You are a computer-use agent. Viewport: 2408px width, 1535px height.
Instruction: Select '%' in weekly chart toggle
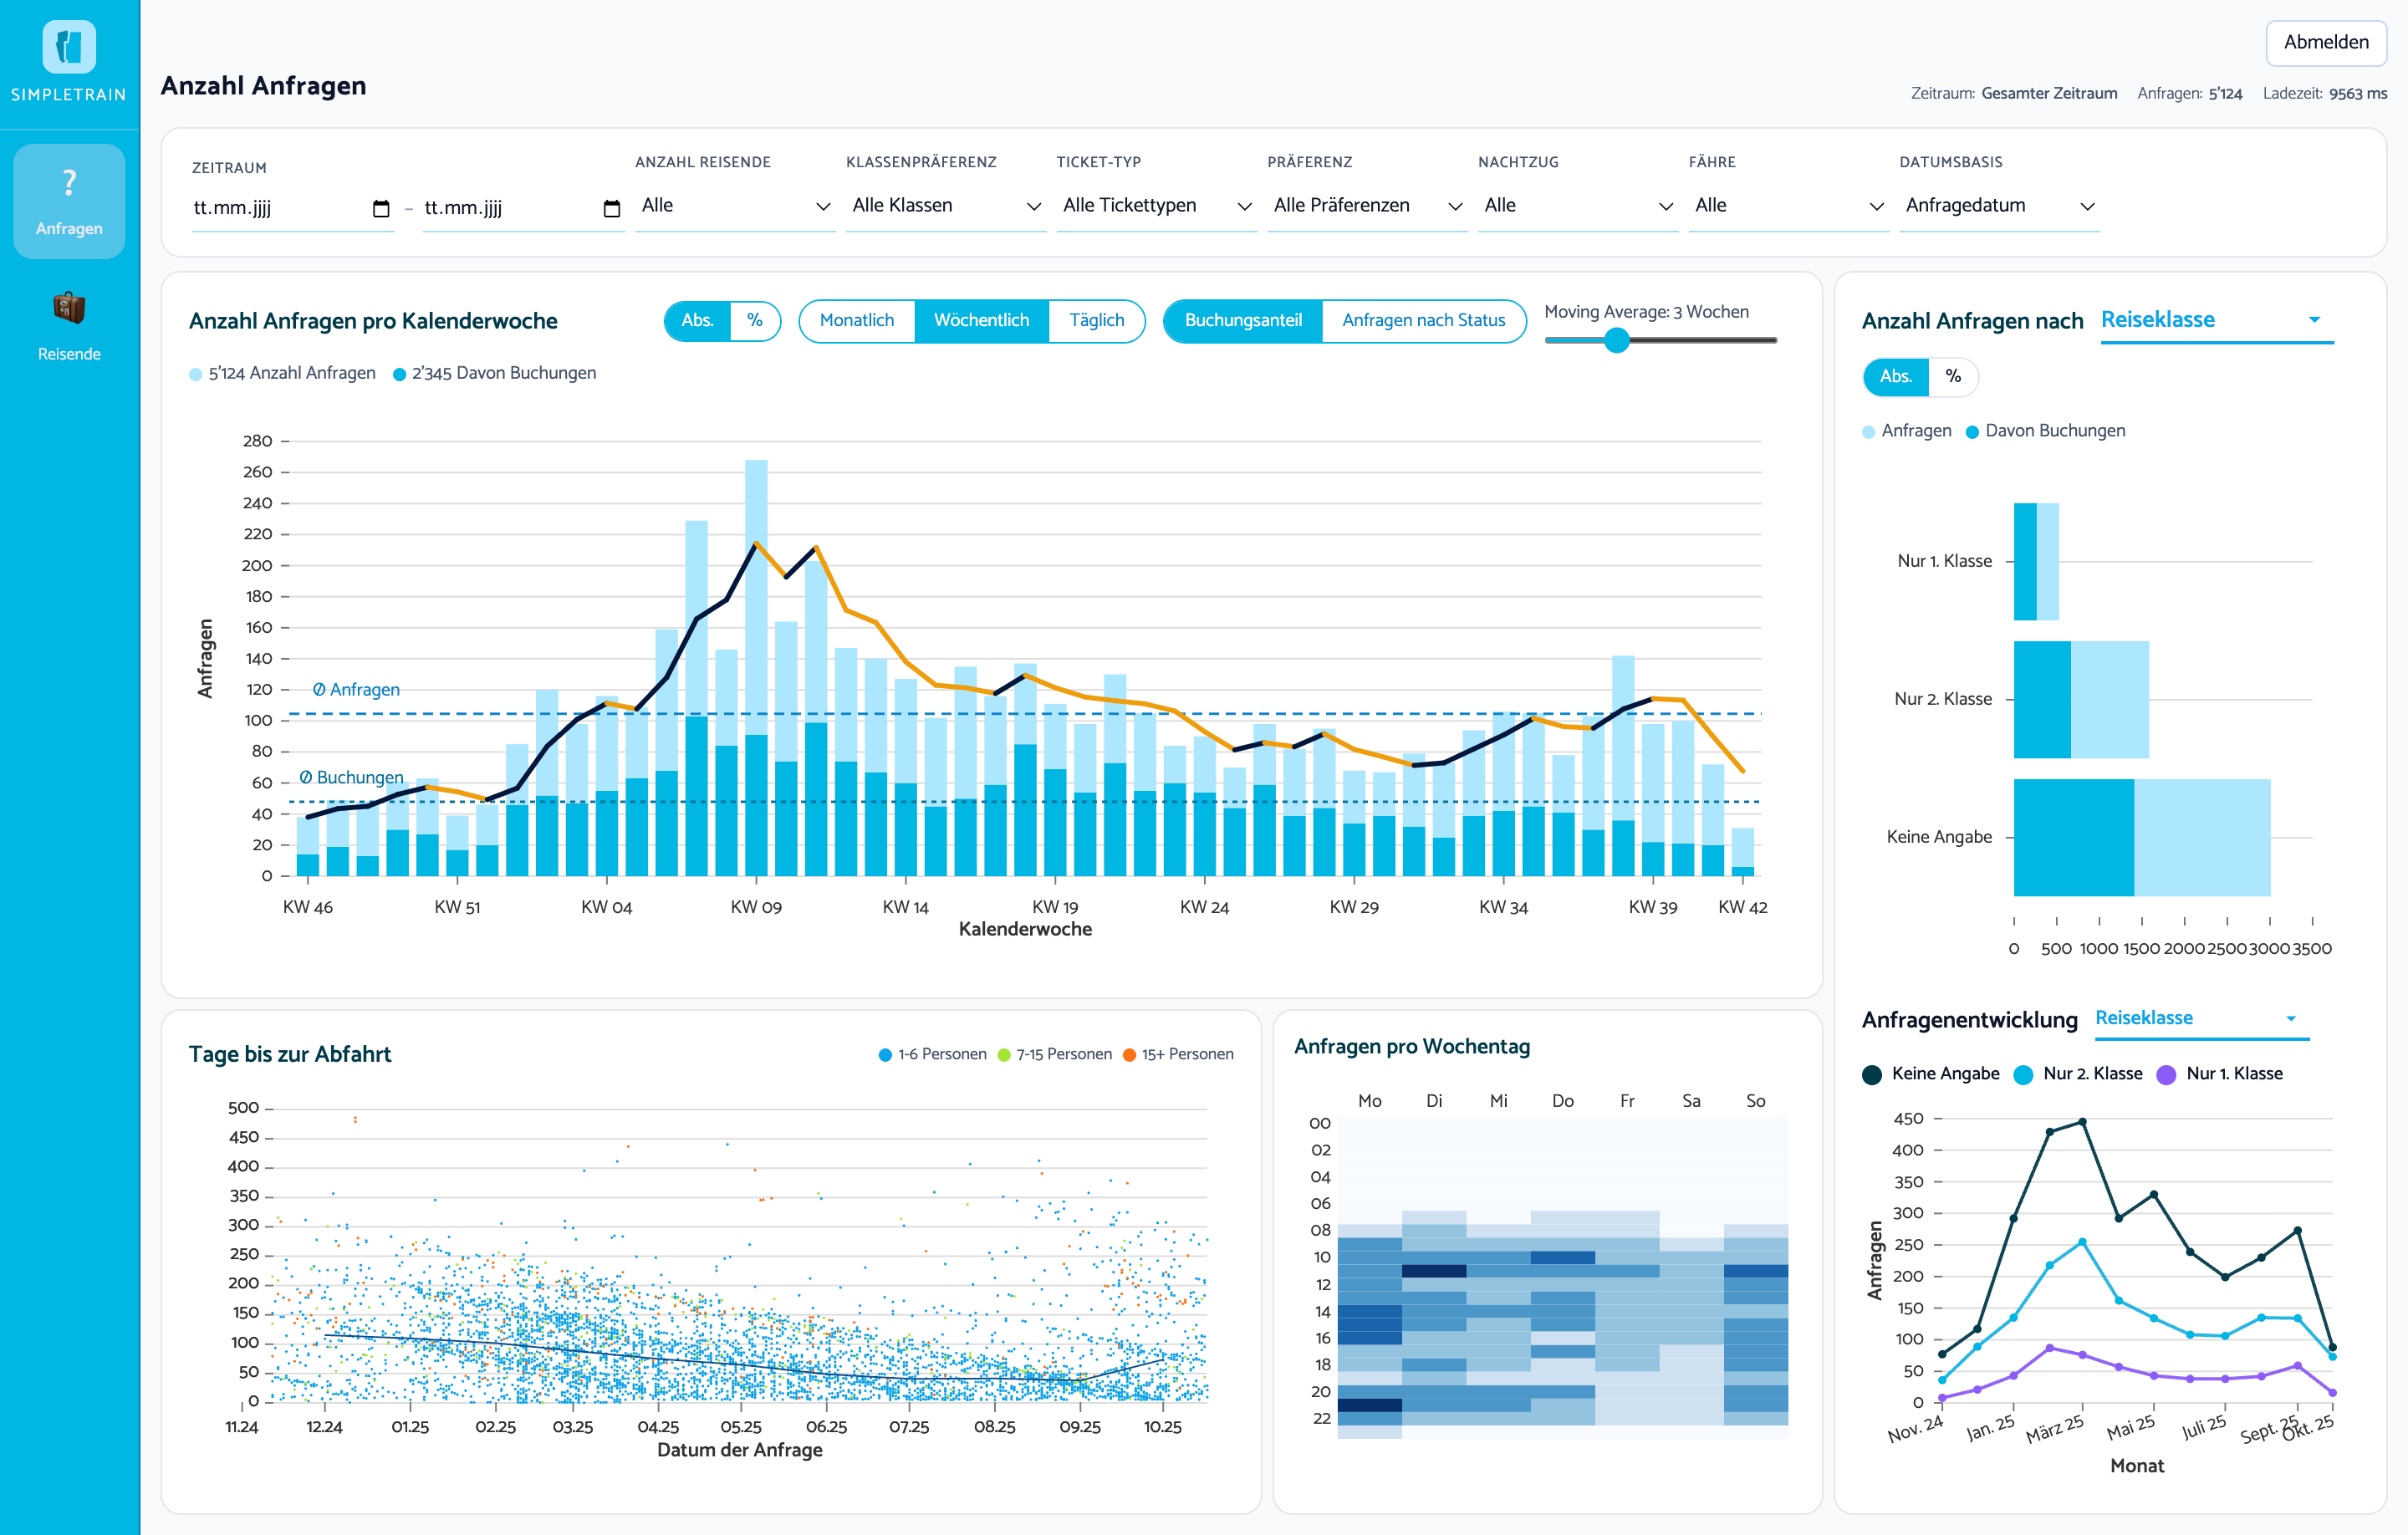tap(755, 321)
